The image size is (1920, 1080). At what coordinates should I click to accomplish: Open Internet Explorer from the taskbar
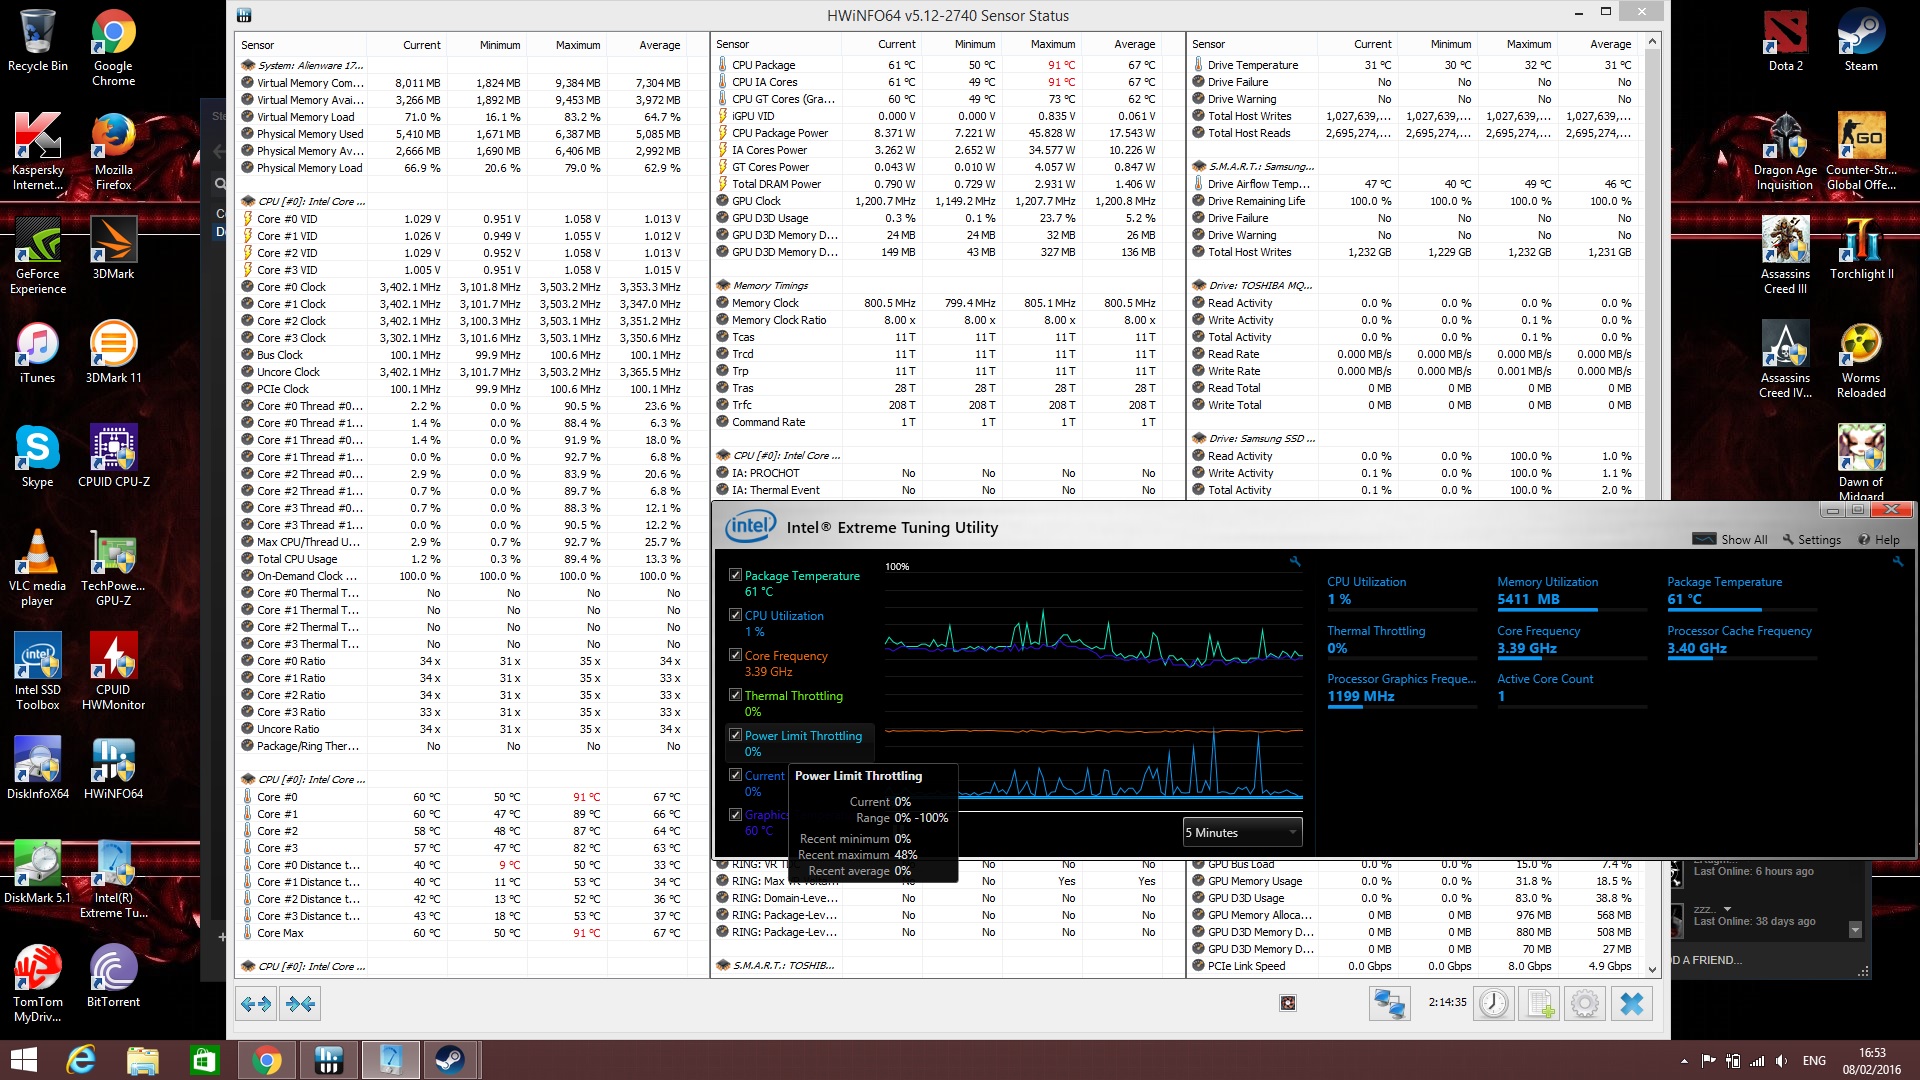coord(81,1060)
